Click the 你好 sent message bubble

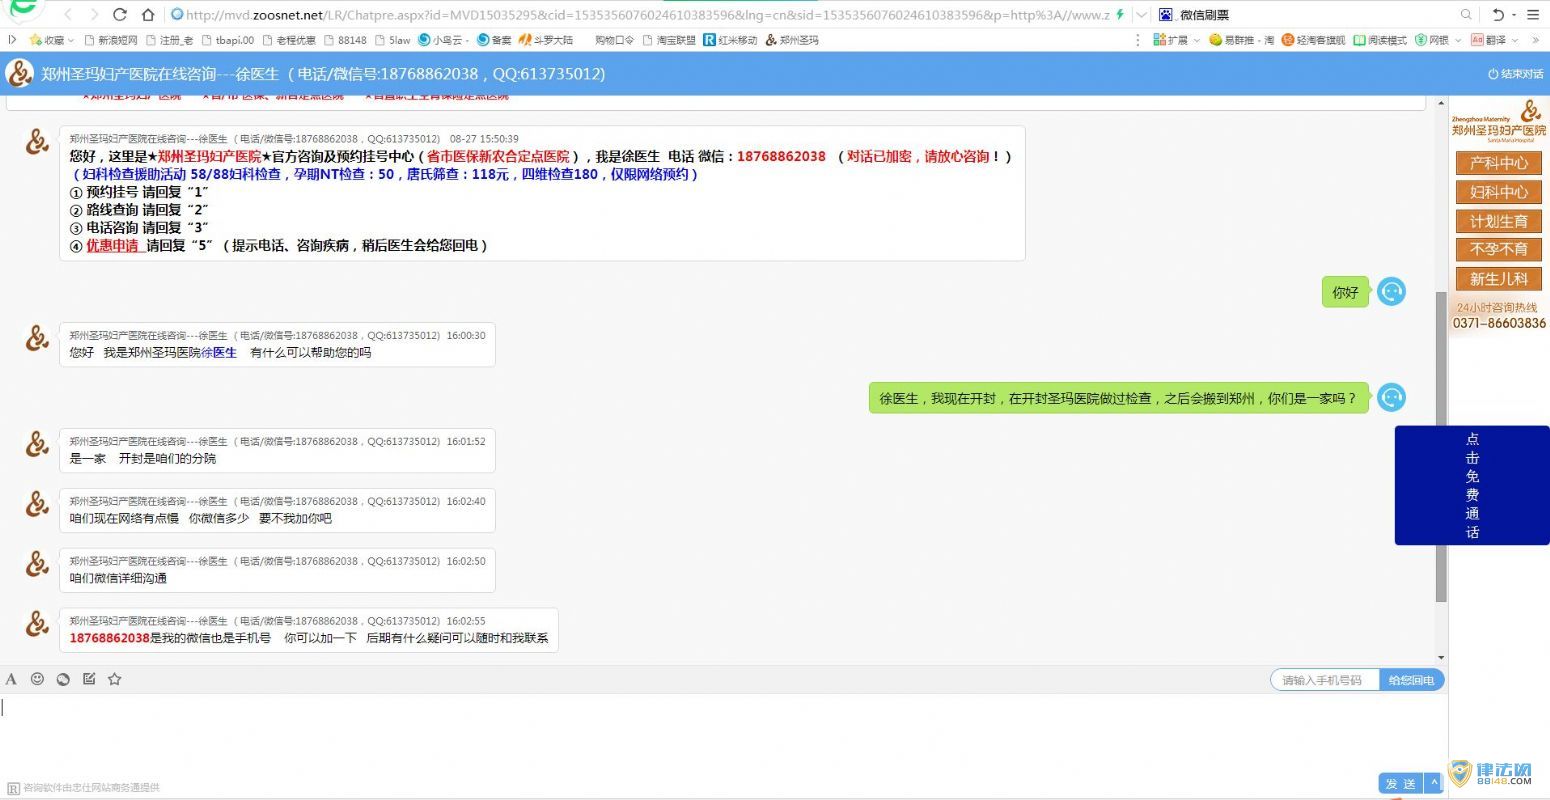pos(1345,292)
